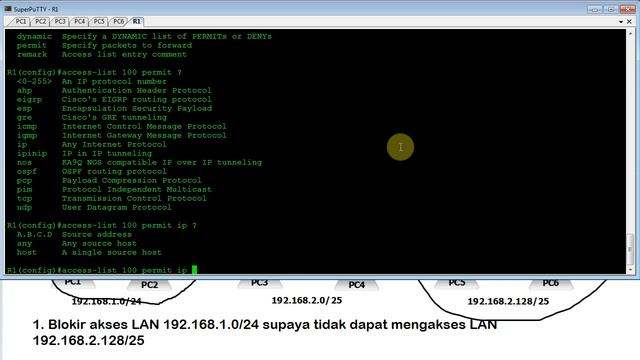Click the PC3 device in the diagram
640x360 pixels.
260,284
